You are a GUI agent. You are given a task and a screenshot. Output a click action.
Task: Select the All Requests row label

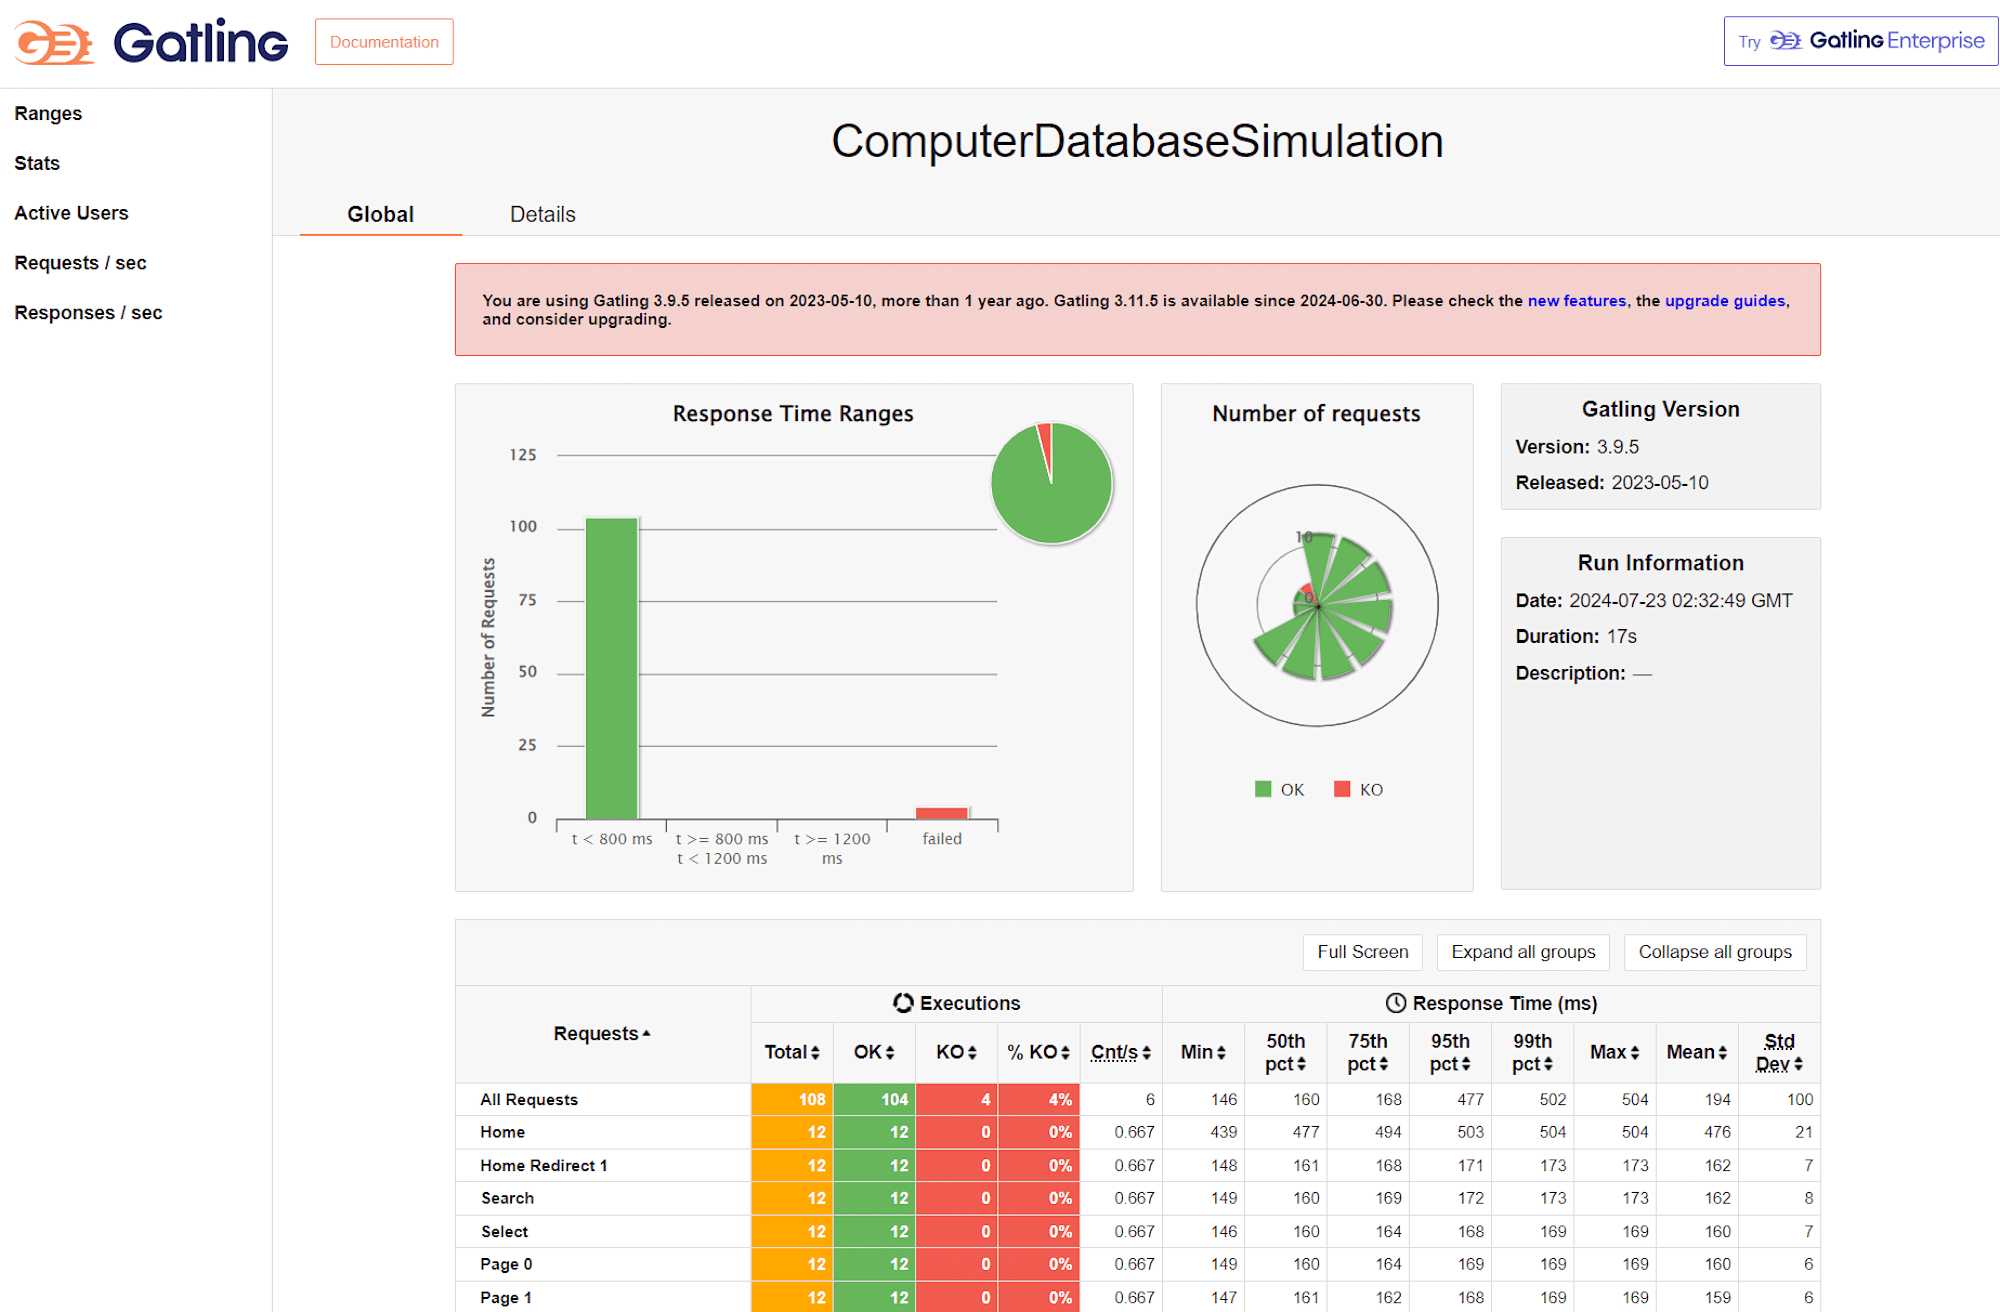tap(529, 1100)
